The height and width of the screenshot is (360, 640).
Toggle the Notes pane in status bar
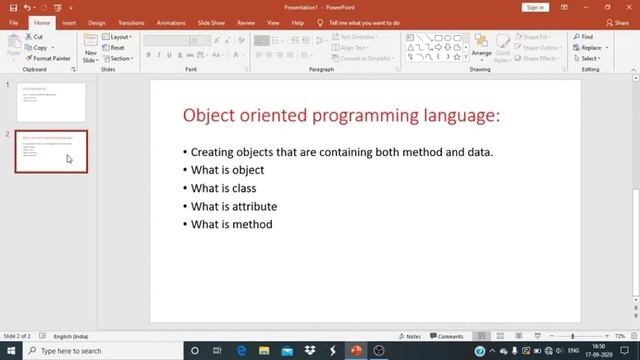coord(410,336)
